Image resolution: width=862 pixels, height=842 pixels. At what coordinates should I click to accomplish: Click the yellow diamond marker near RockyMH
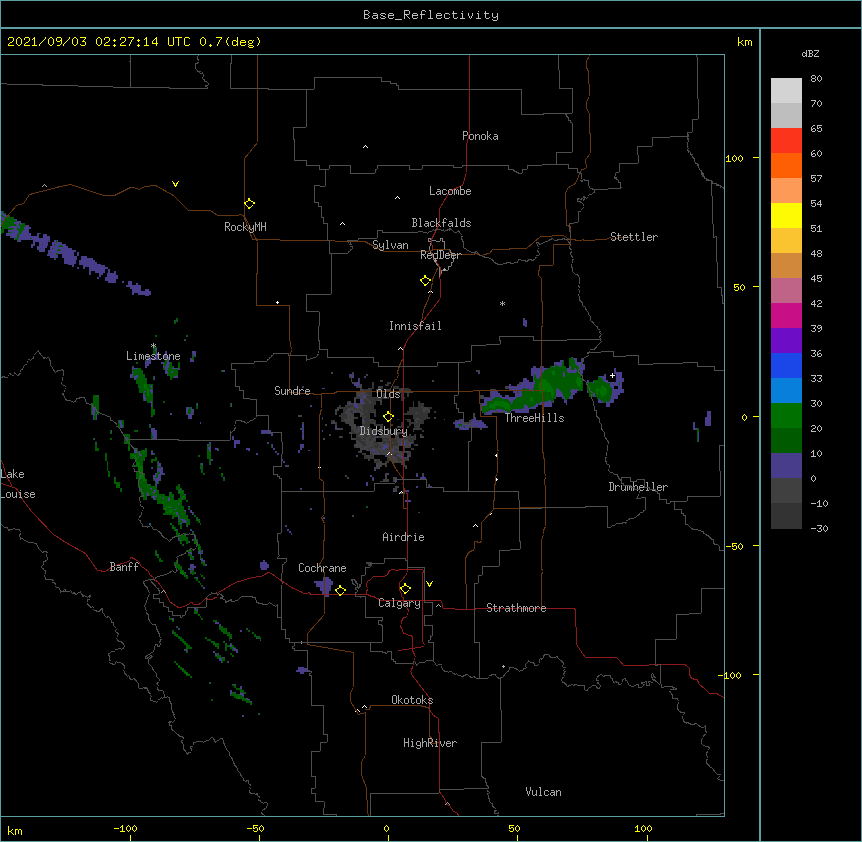(249, 204)
